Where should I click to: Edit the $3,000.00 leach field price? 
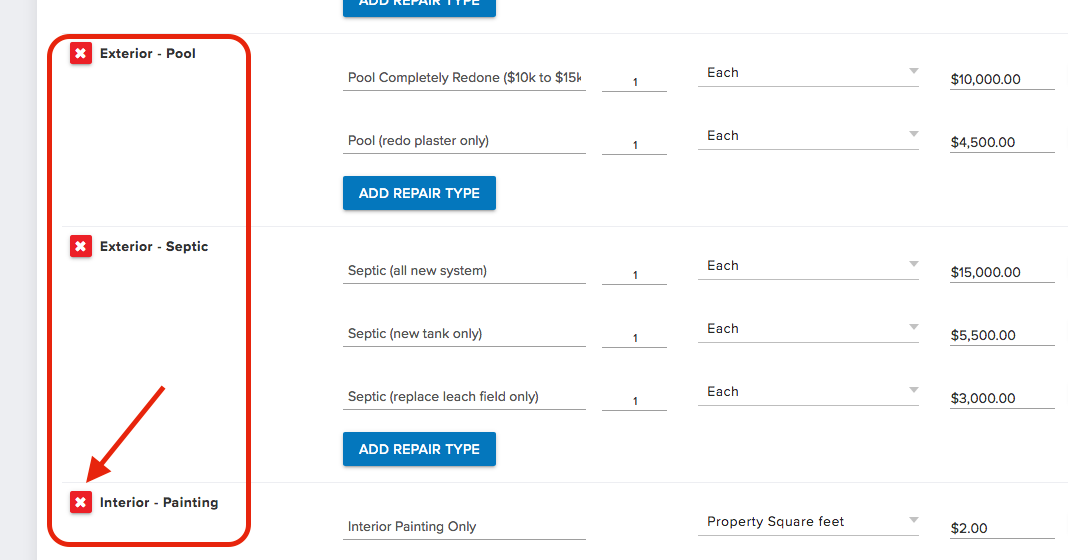pyautogui.click(x=1002, y=399)
